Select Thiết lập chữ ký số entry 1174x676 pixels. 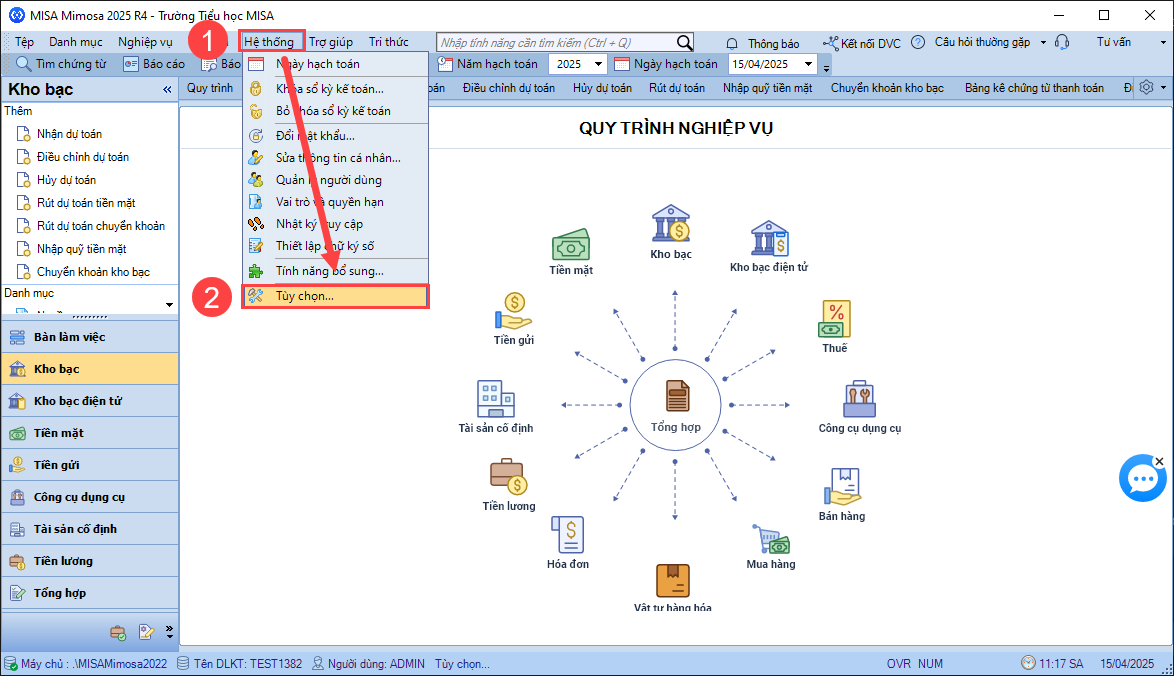pyautogui.click(x=335, y=246)
